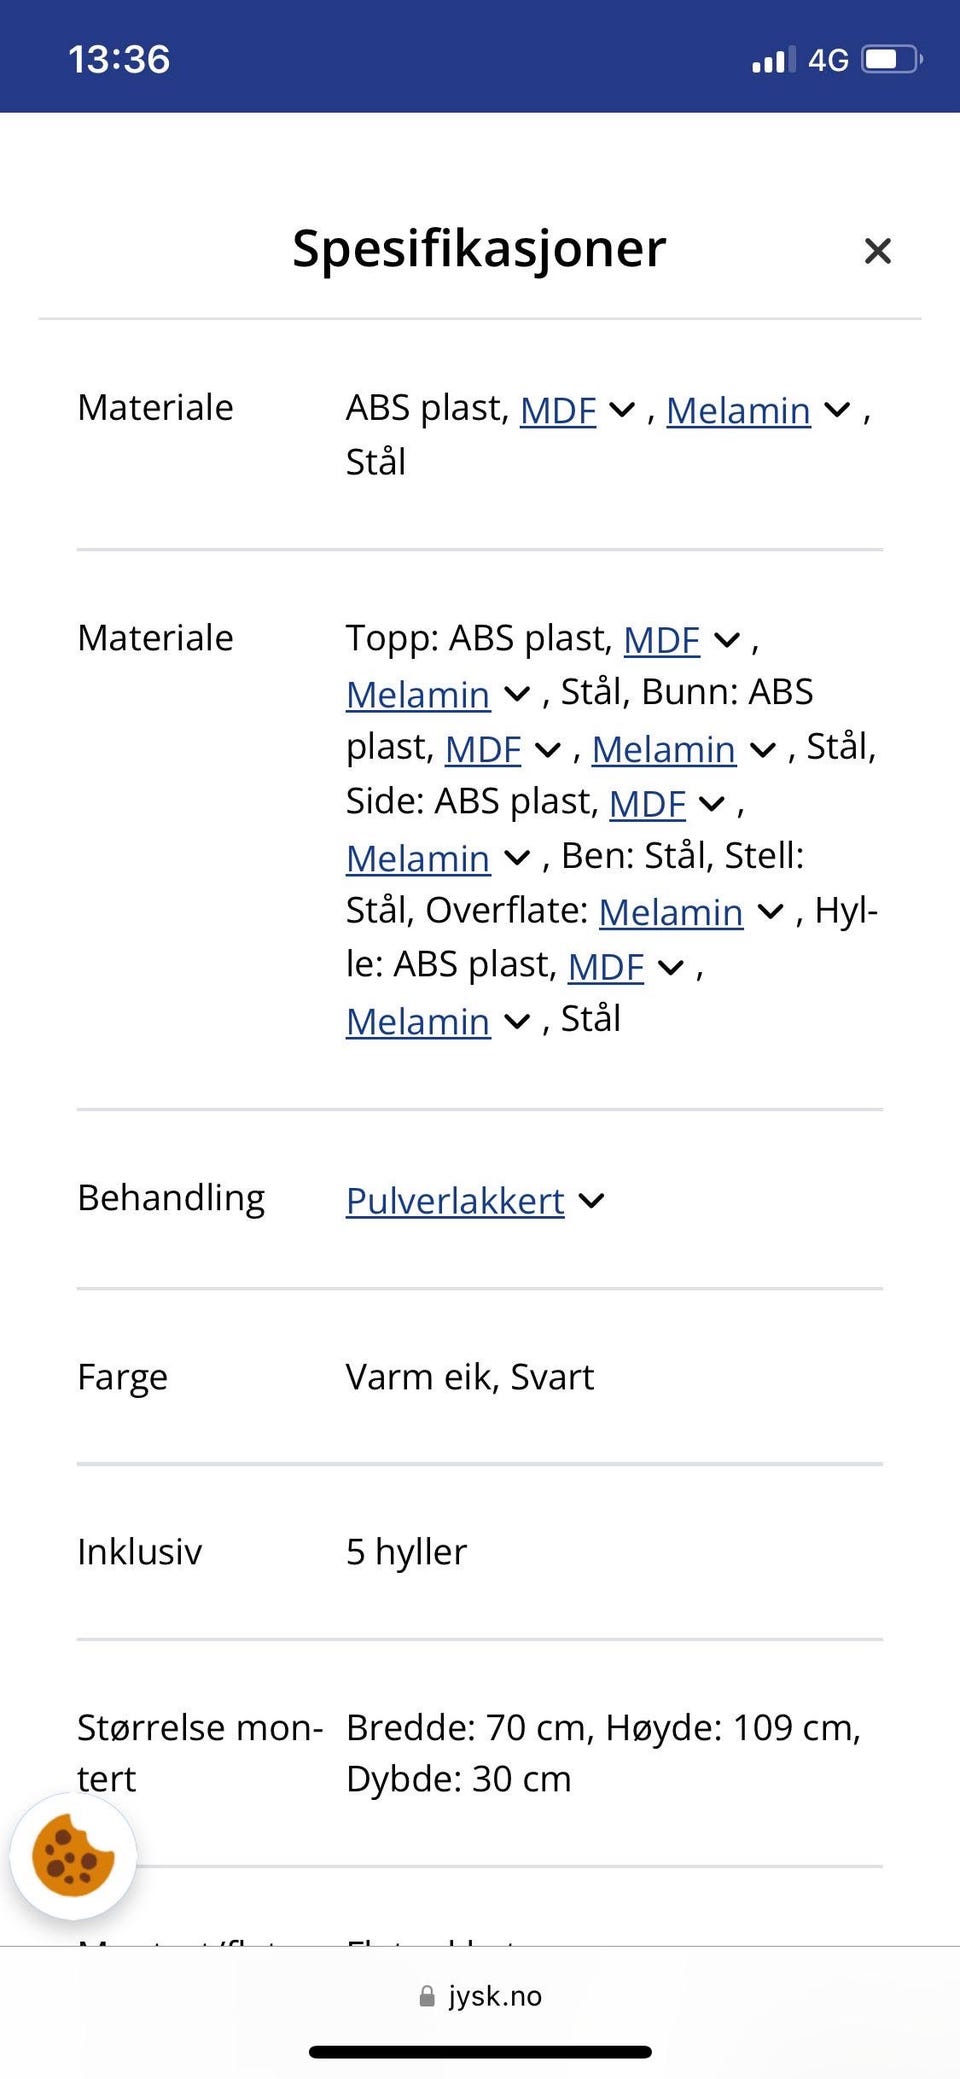Expand chevron after MDF in first Materiale row
The image size is (960, 2079).
[622, 410]
